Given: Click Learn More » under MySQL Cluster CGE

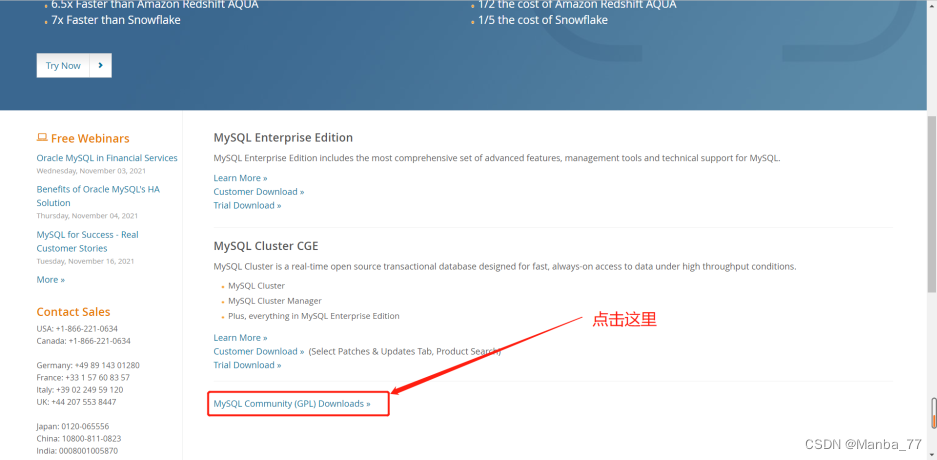Looking at the screenshot, I should (x=240, y=338).
